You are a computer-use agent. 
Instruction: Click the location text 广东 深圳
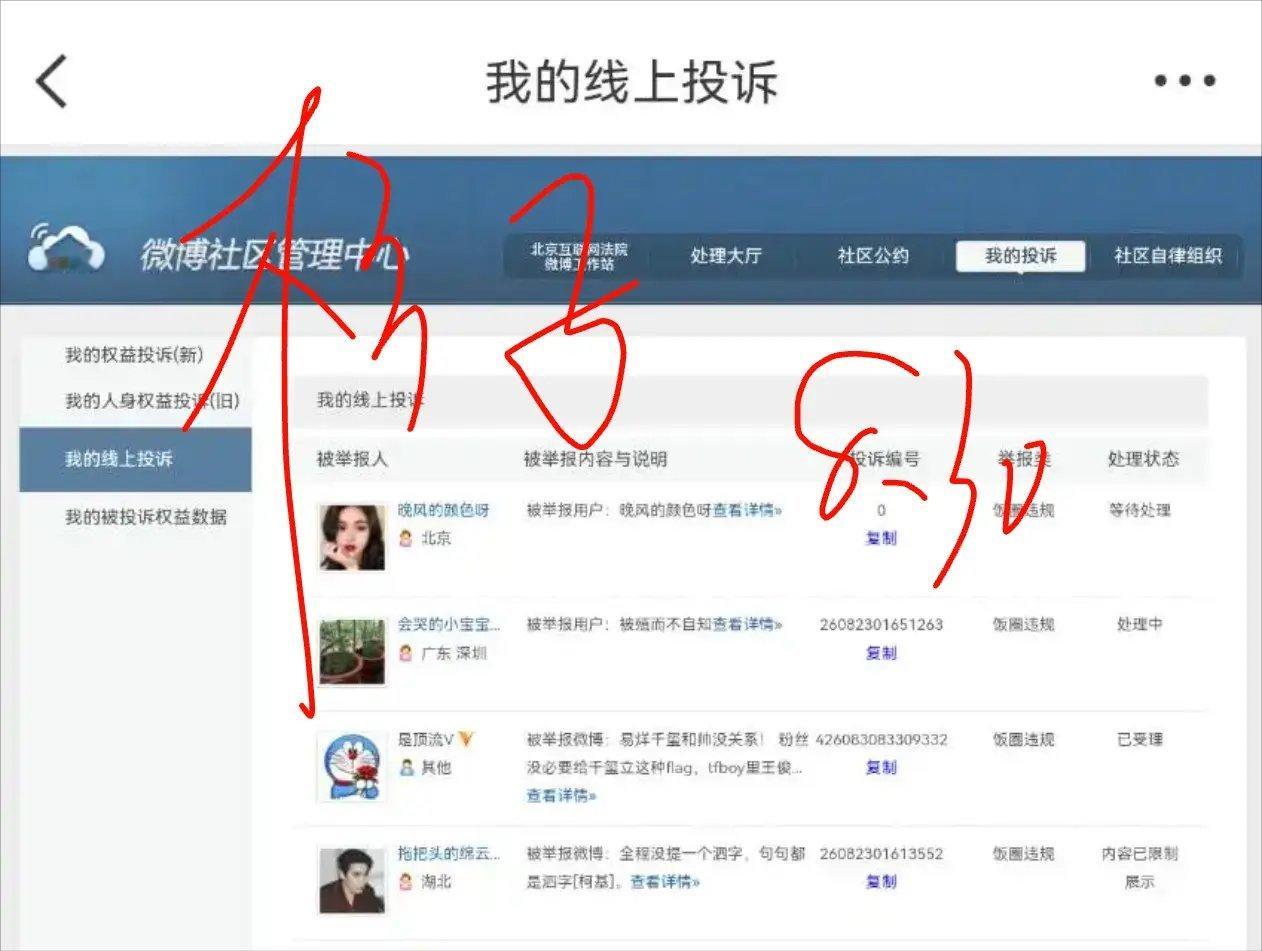pos(454,654)
